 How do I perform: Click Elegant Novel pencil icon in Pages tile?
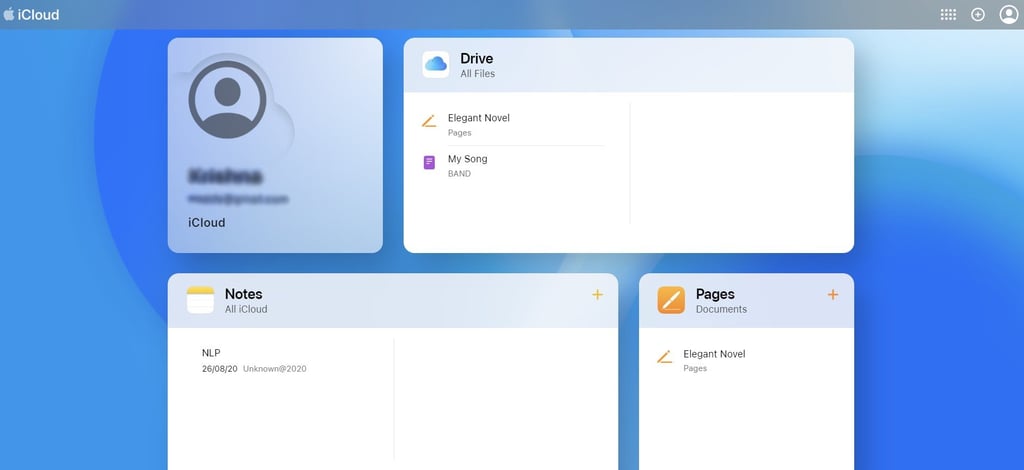click(x=664, y=357)
